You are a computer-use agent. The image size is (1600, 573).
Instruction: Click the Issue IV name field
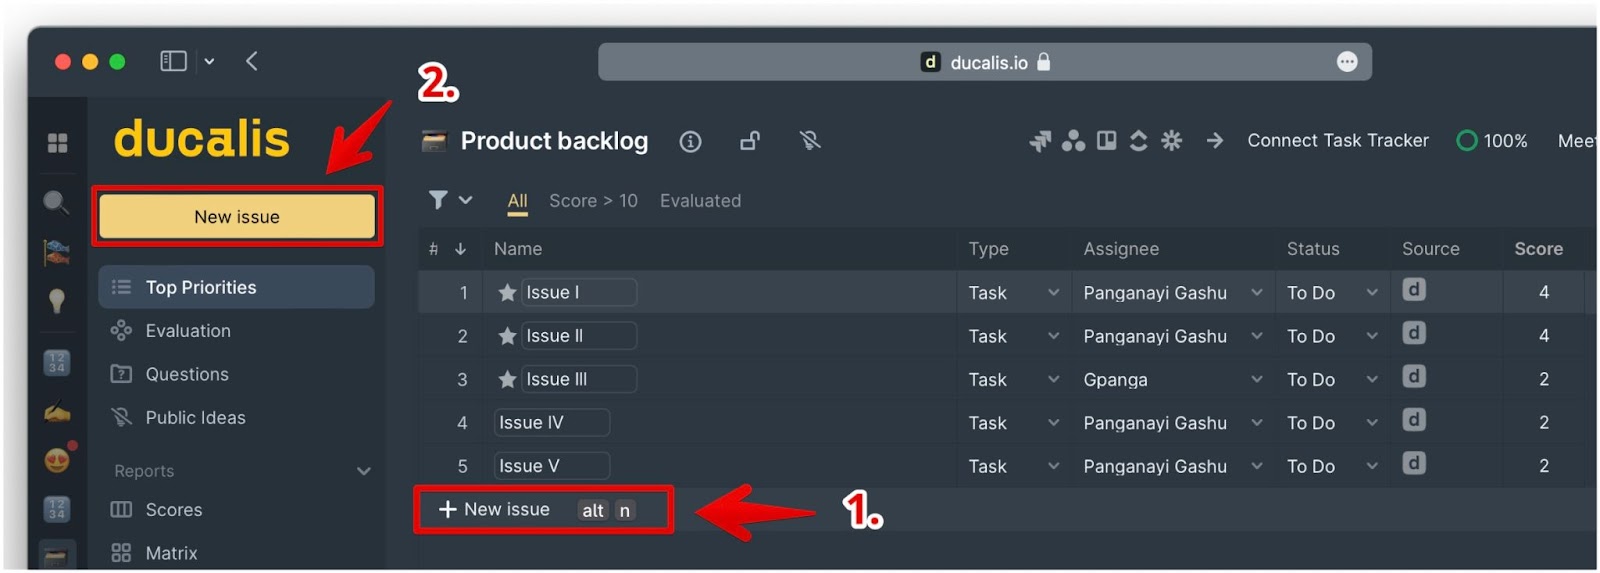(551, 423)
